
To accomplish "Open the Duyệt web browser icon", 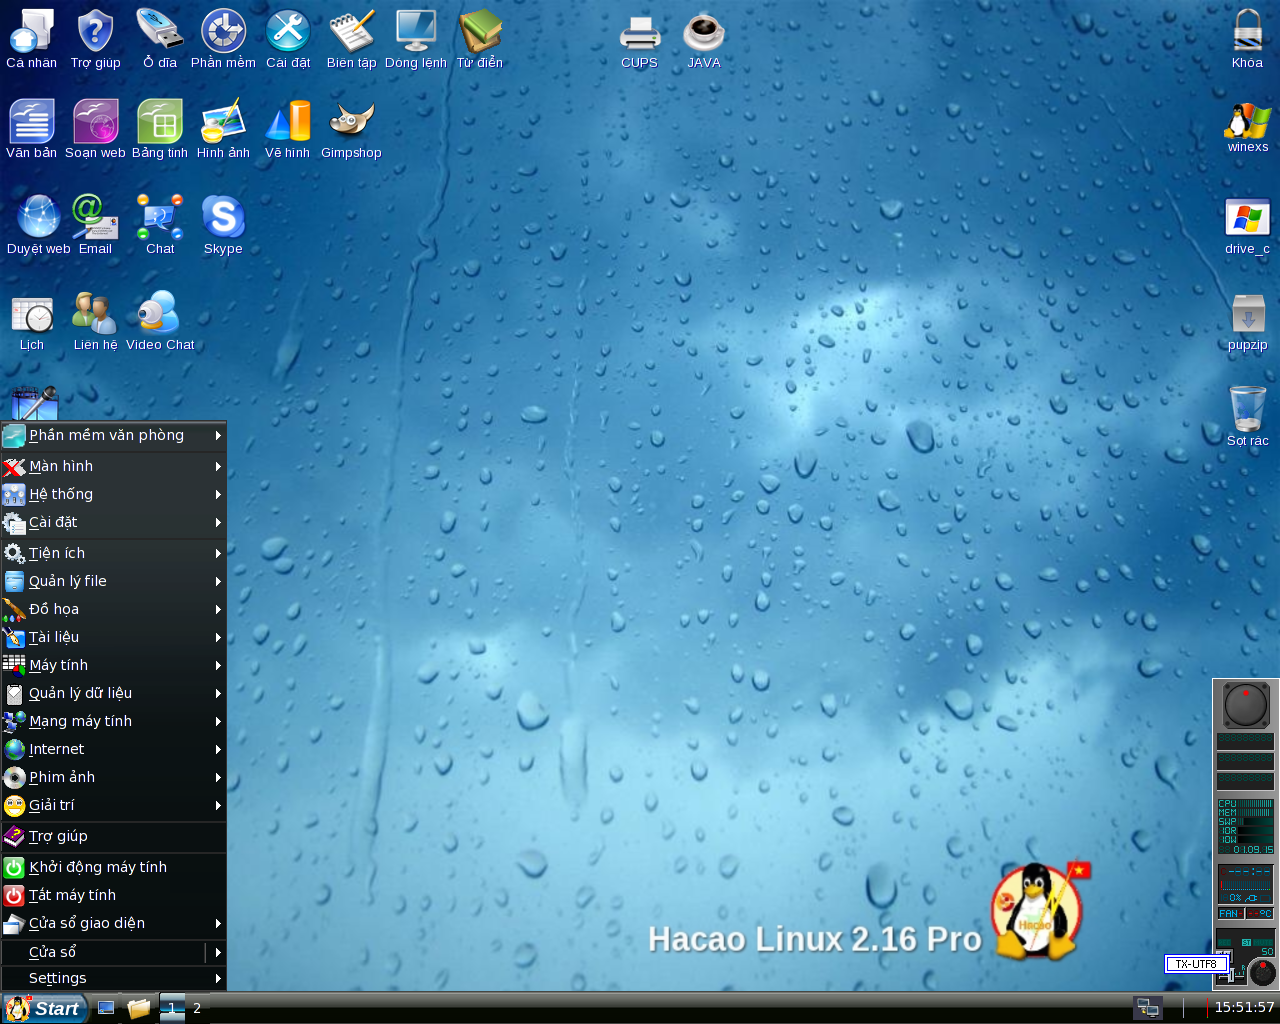I will [38, 218].
